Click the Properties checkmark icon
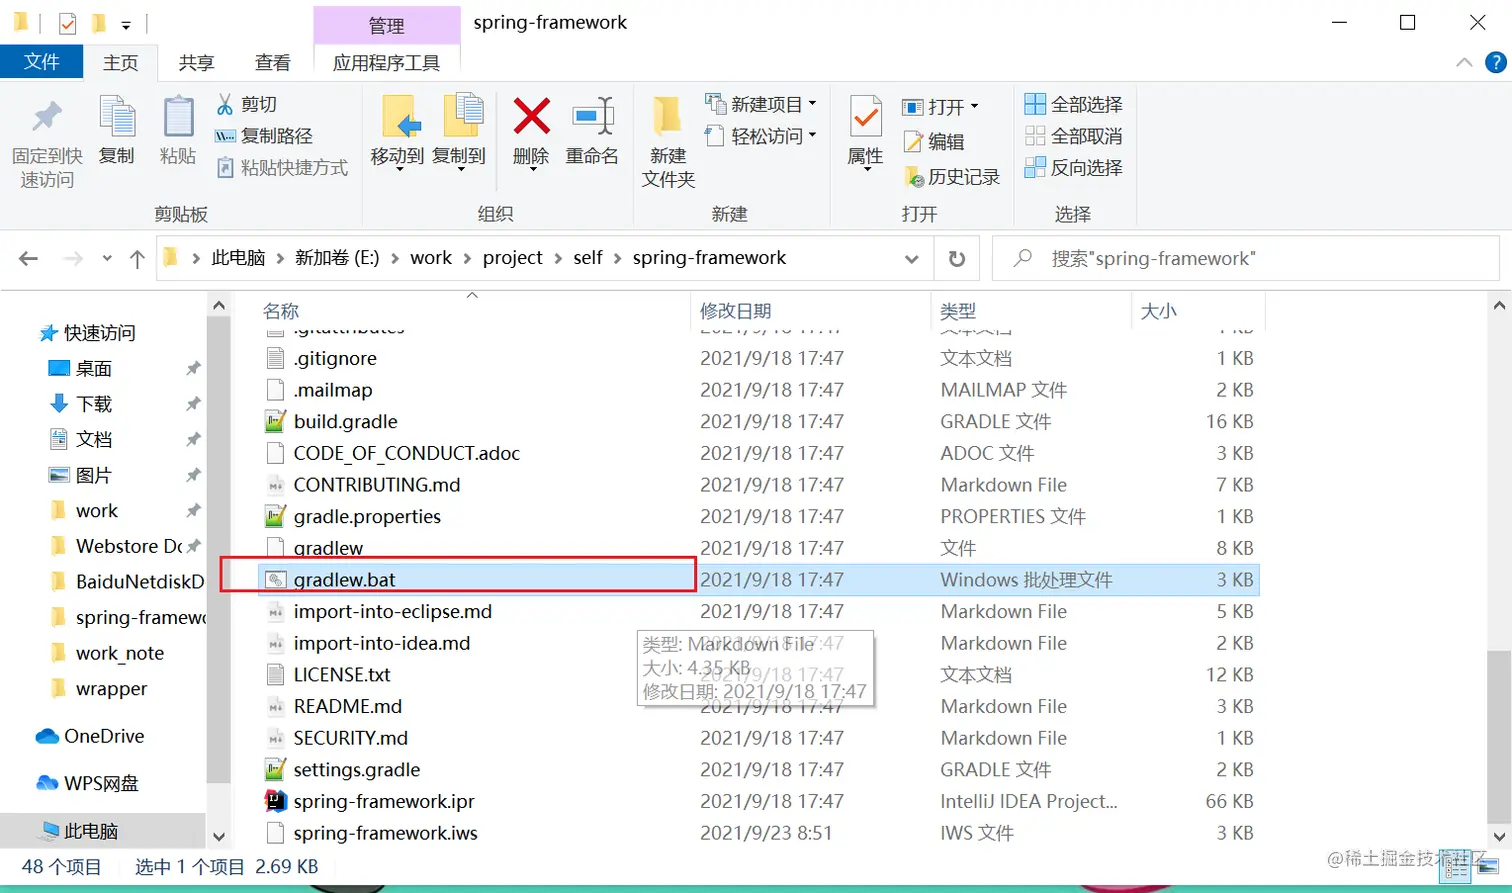Screen dimensions: 1512x893 coord(865,117)
